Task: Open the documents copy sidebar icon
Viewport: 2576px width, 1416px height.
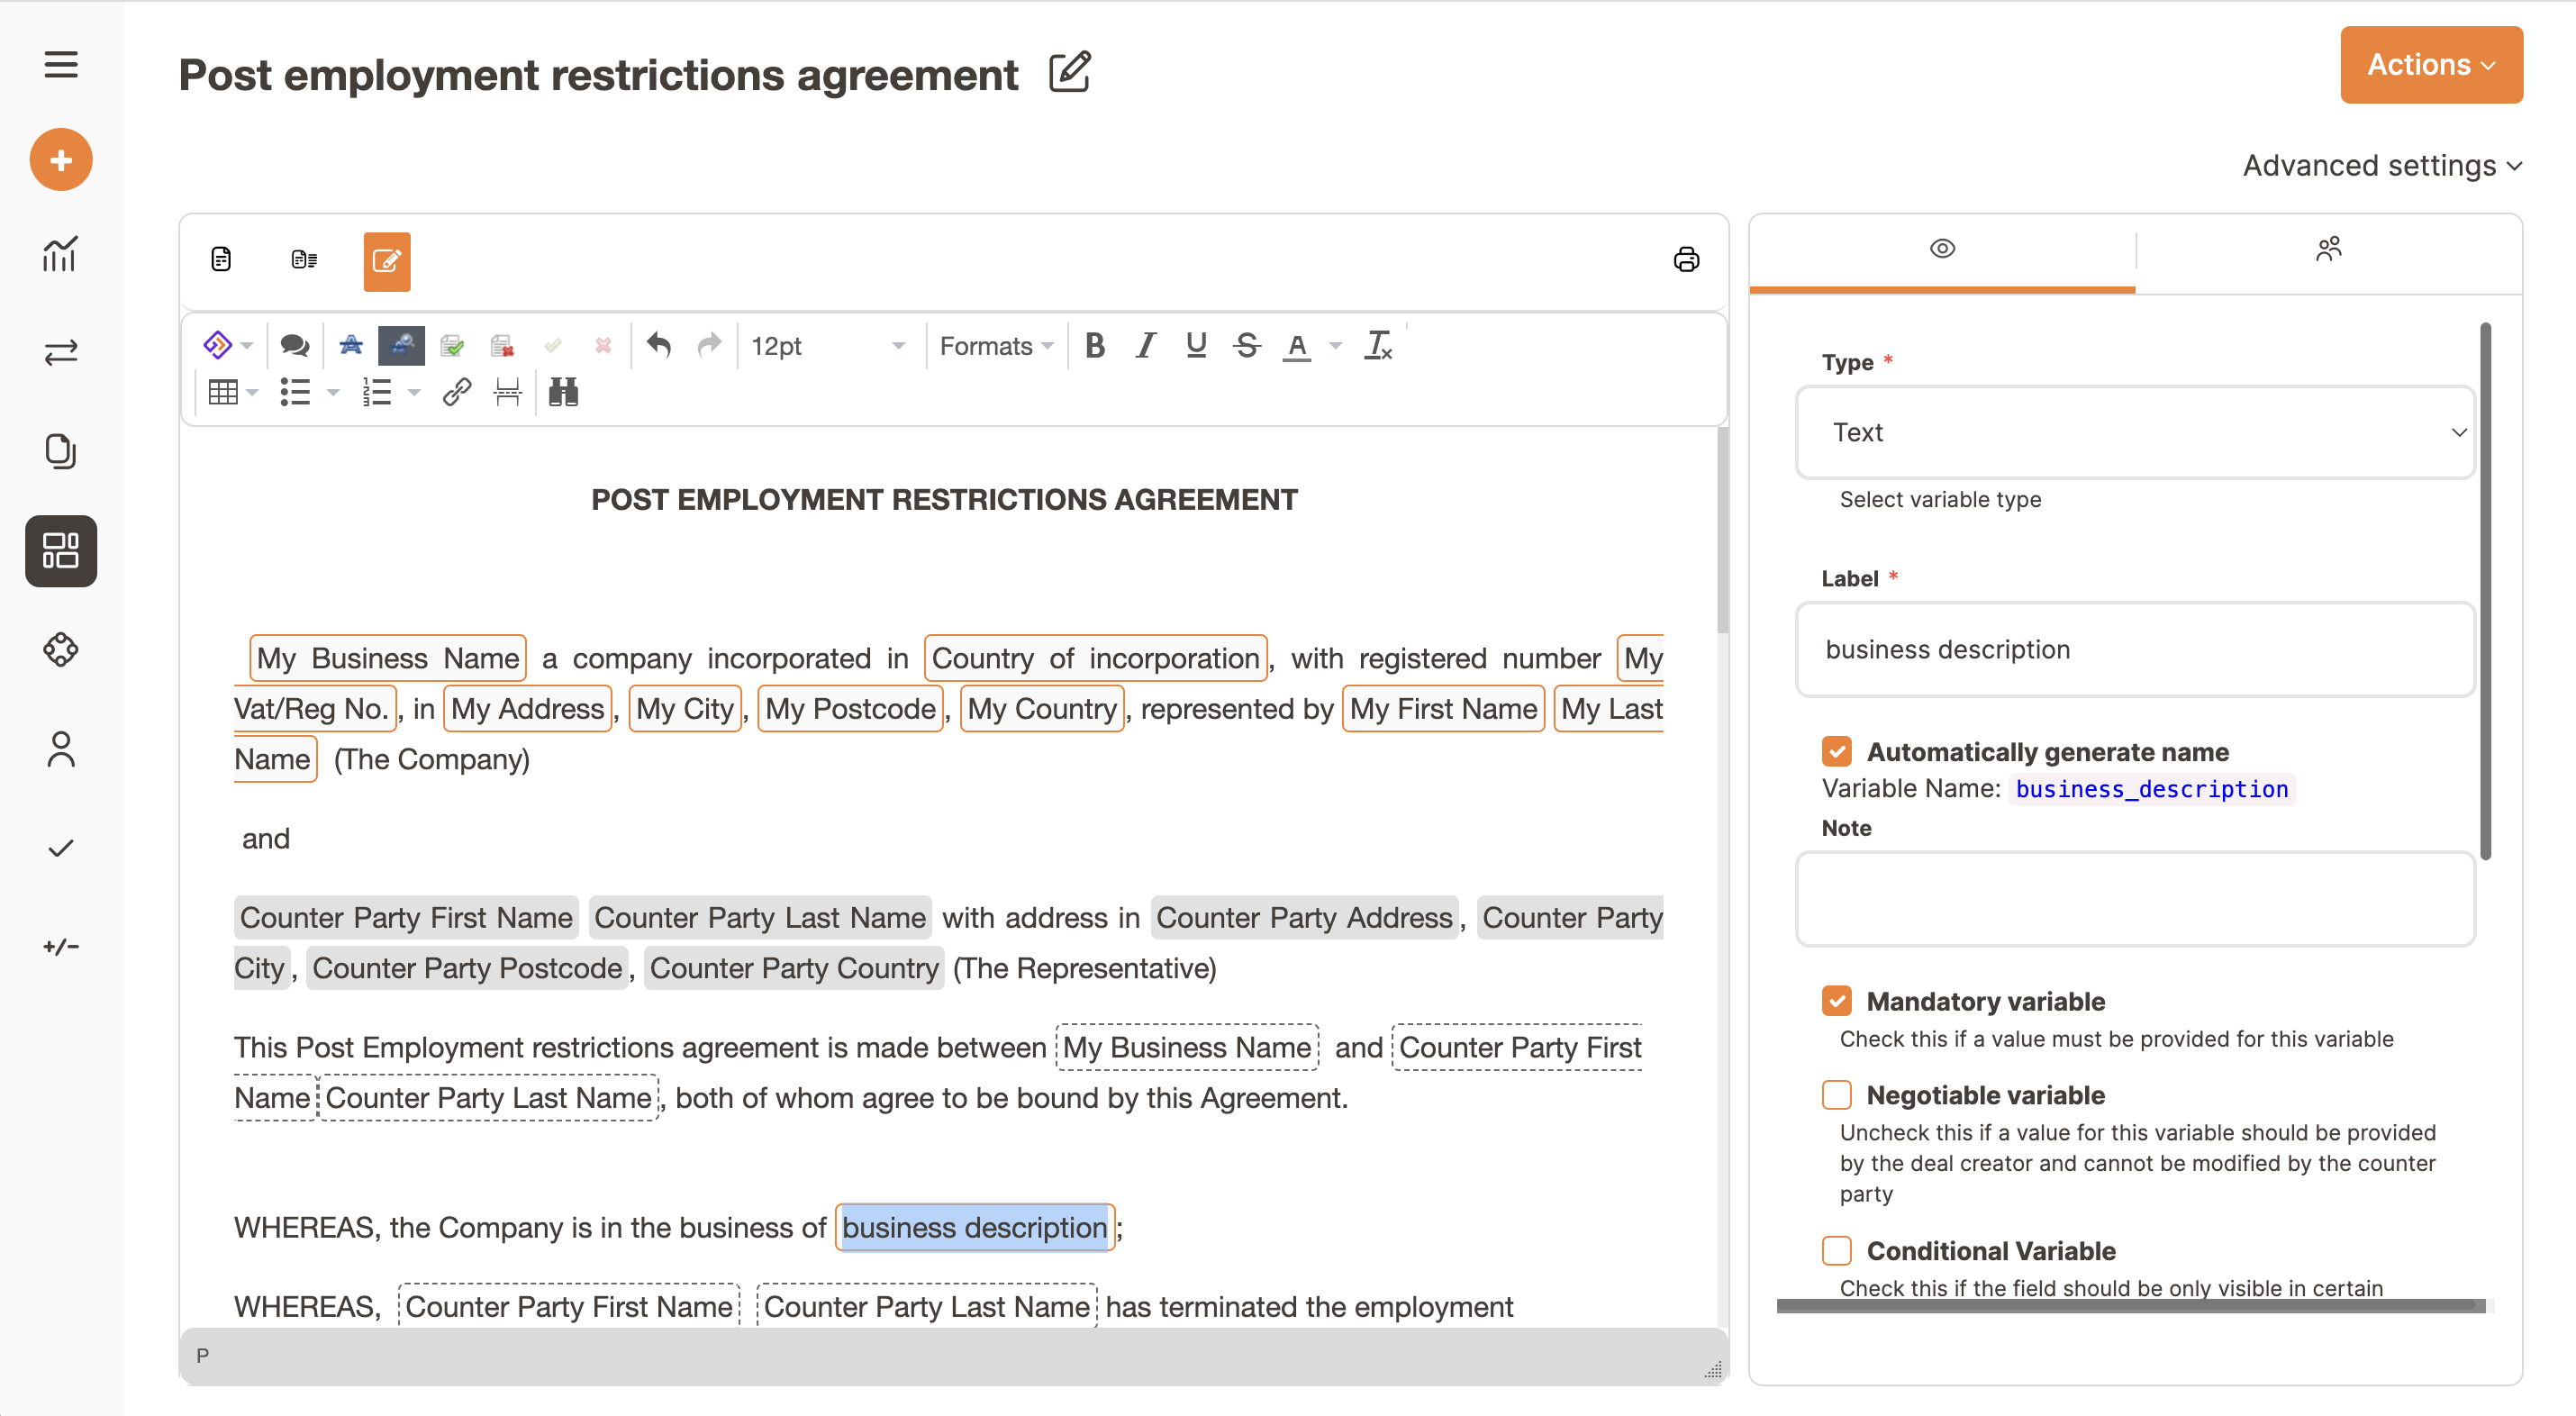Action: click(x=61, y=450)
